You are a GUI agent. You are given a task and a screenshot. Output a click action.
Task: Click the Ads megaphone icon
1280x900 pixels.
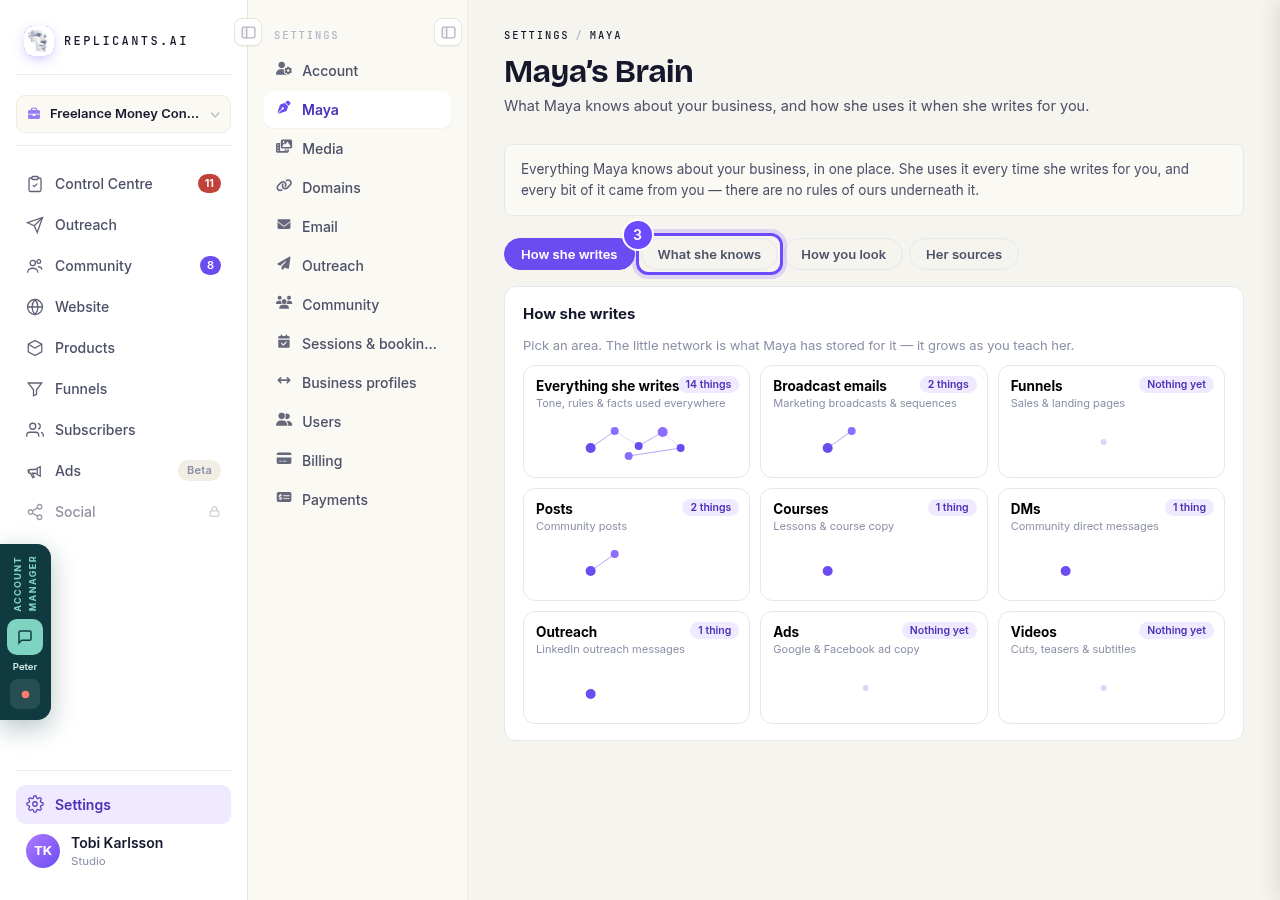coord(35,471)
